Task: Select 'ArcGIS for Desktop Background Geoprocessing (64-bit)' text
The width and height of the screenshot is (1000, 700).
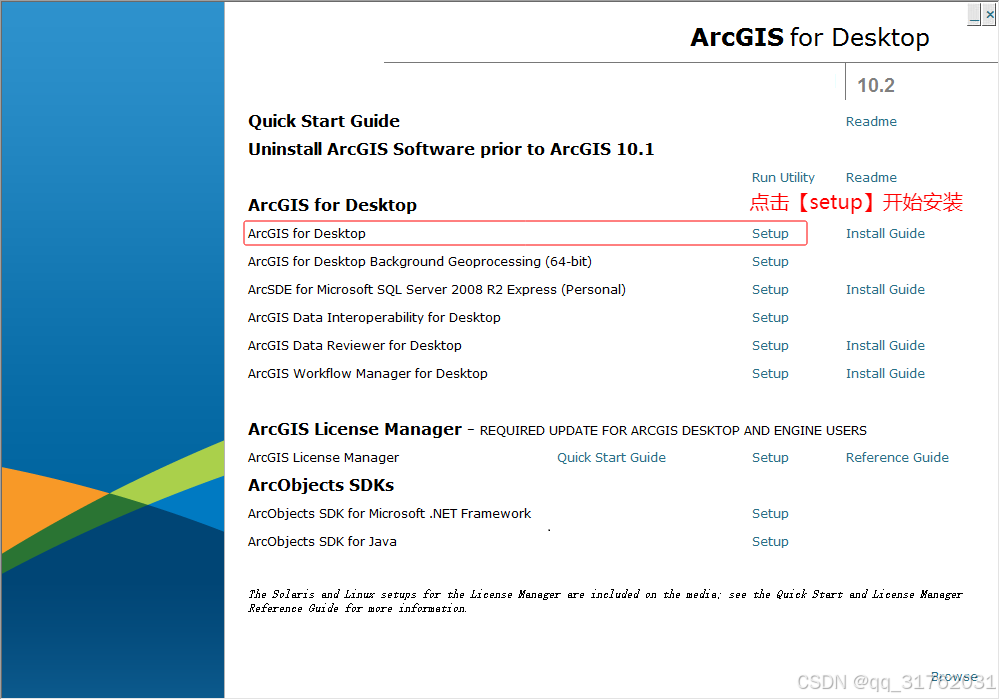Action: coord(420,261)
